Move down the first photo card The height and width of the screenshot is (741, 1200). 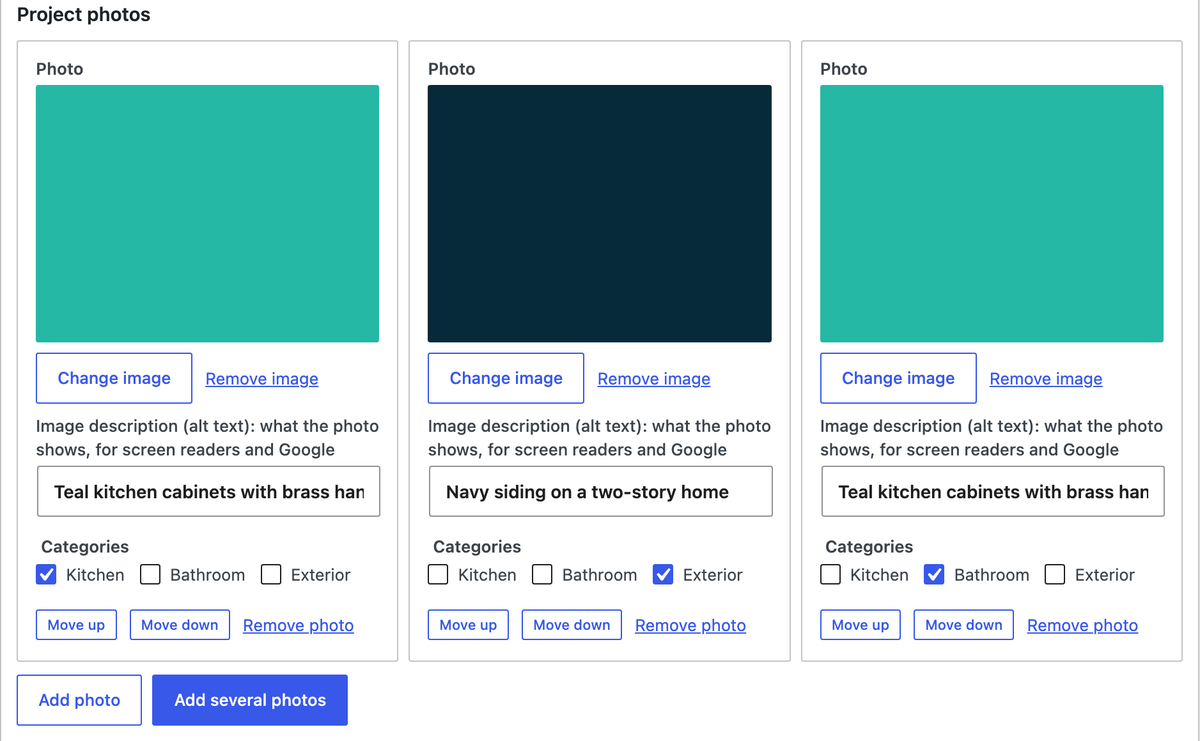(180, 625)
